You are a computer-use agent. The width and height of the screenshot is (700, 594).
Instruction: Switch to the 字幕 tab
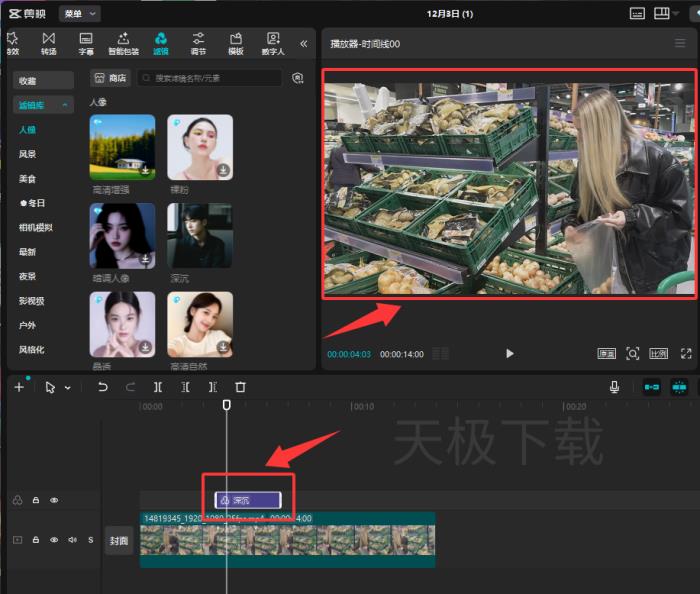click(86, 43)
